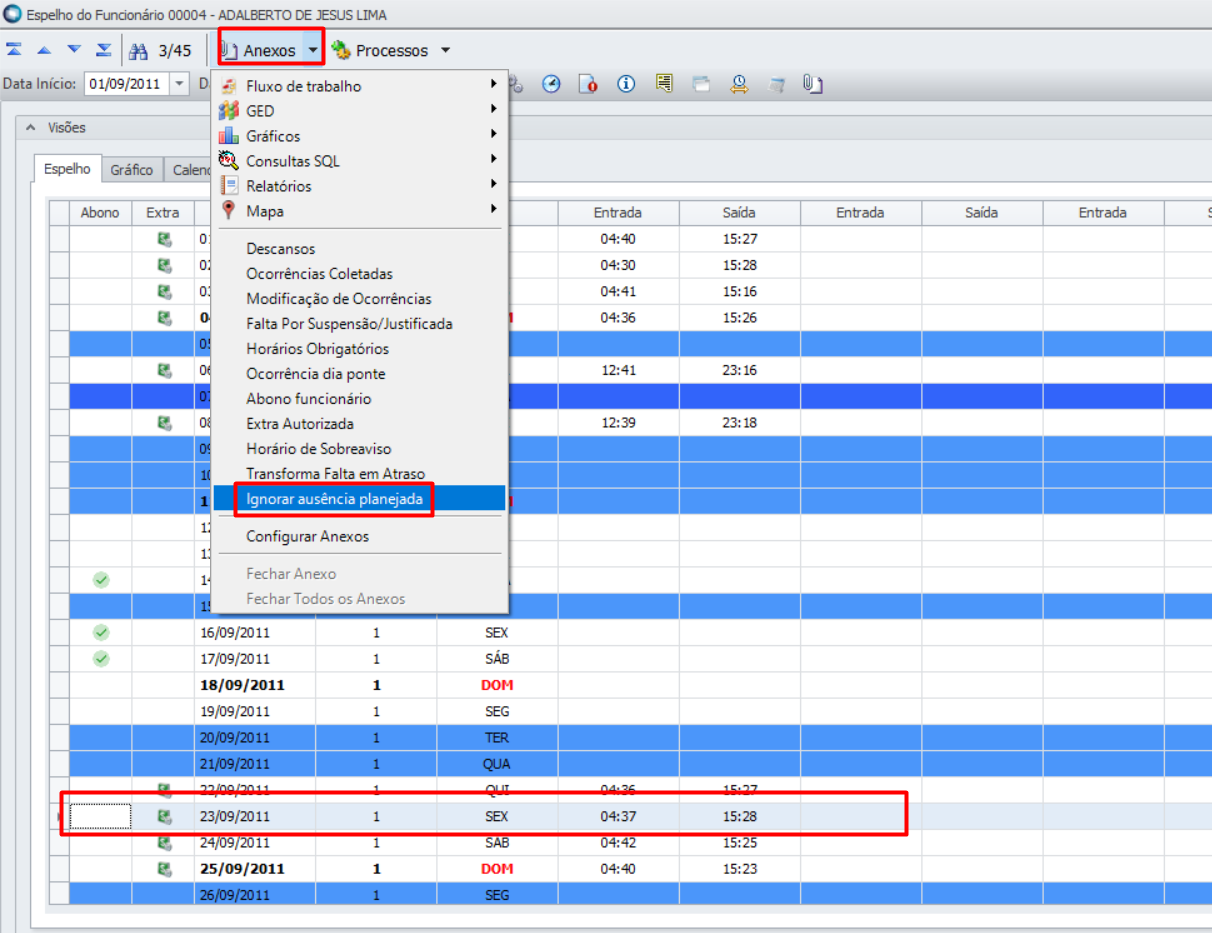Image resolution: width=1212 pixels, height=933 pixels.
Task: Open Gráficos submenu
Action: tap(361, 136)
